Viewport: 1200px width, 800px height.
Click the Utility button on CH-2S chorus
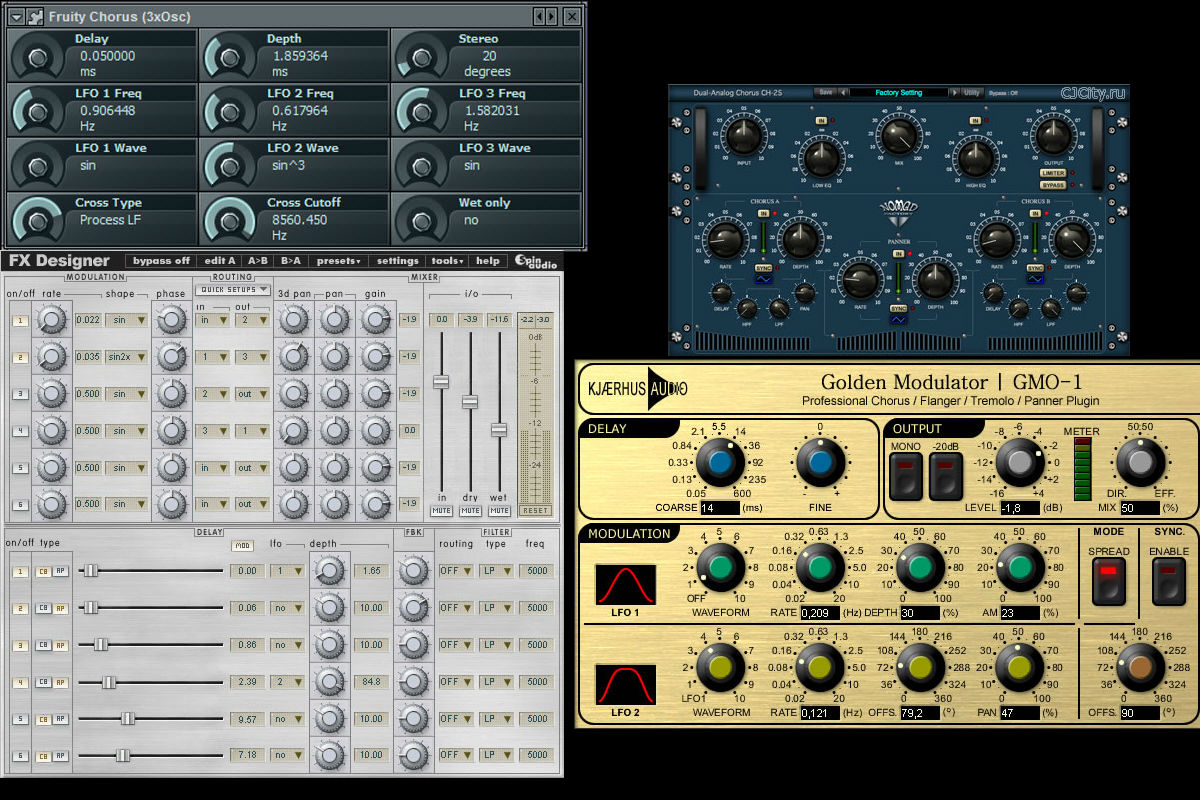coord(972,92)
